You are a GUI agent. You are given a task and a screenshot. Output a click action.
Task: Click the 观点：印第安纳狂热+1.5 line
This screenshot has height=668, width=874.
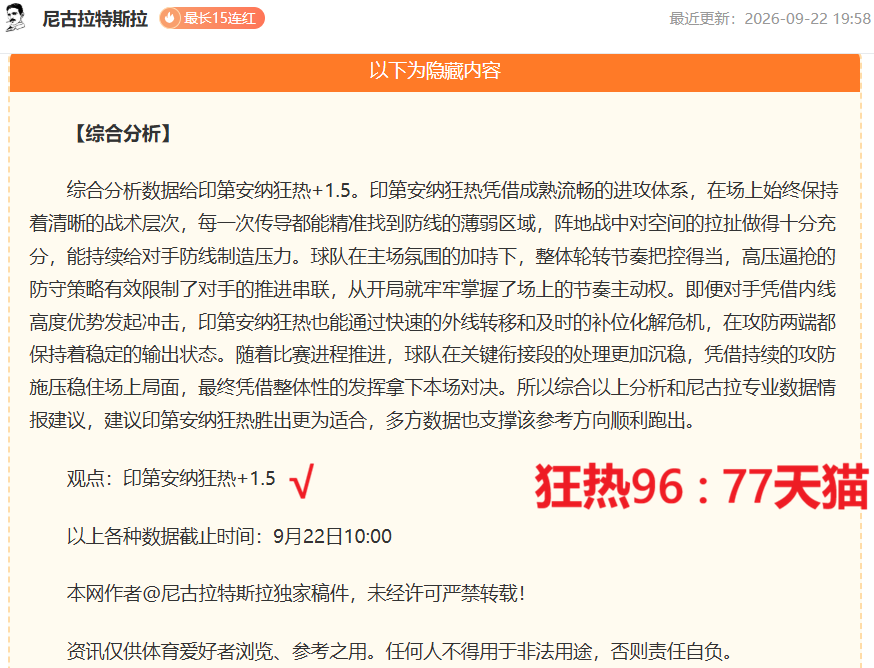point(171,478)
